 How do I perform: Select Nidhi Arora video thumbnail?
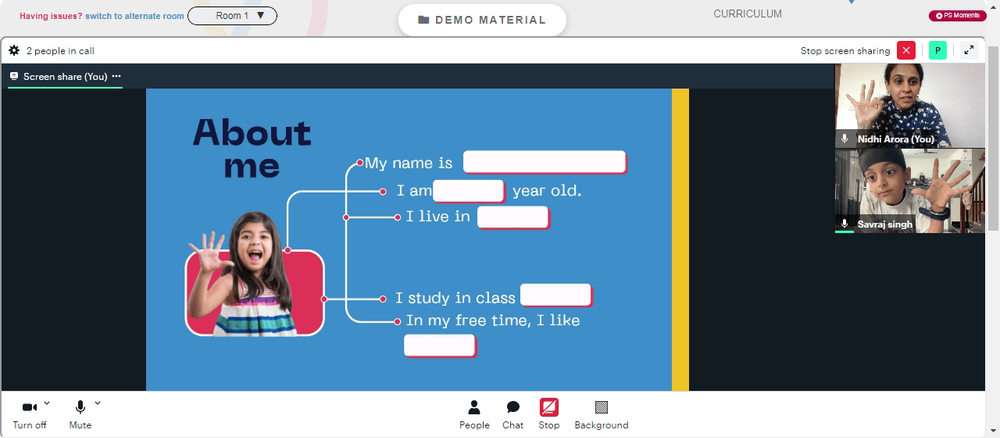(x=910, y=106)
